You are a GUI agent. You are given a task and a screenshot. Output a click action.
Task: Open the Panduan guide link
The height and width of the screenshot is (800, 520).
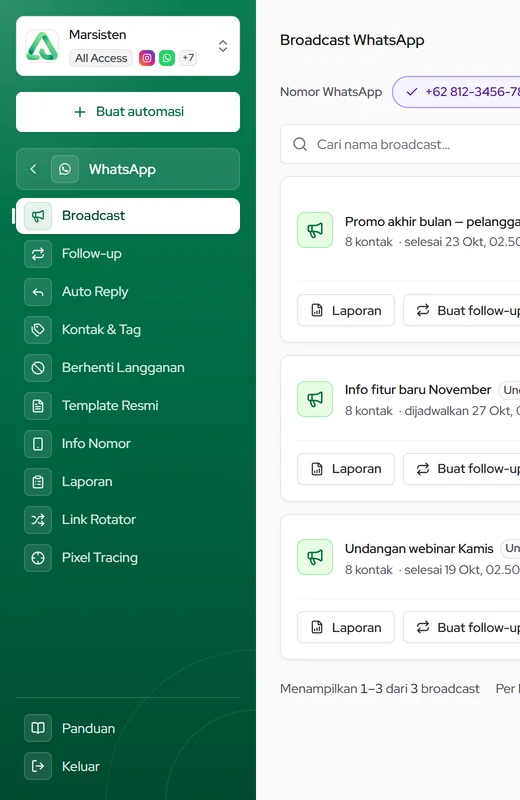pyautogui.click(x=128, y=728)
